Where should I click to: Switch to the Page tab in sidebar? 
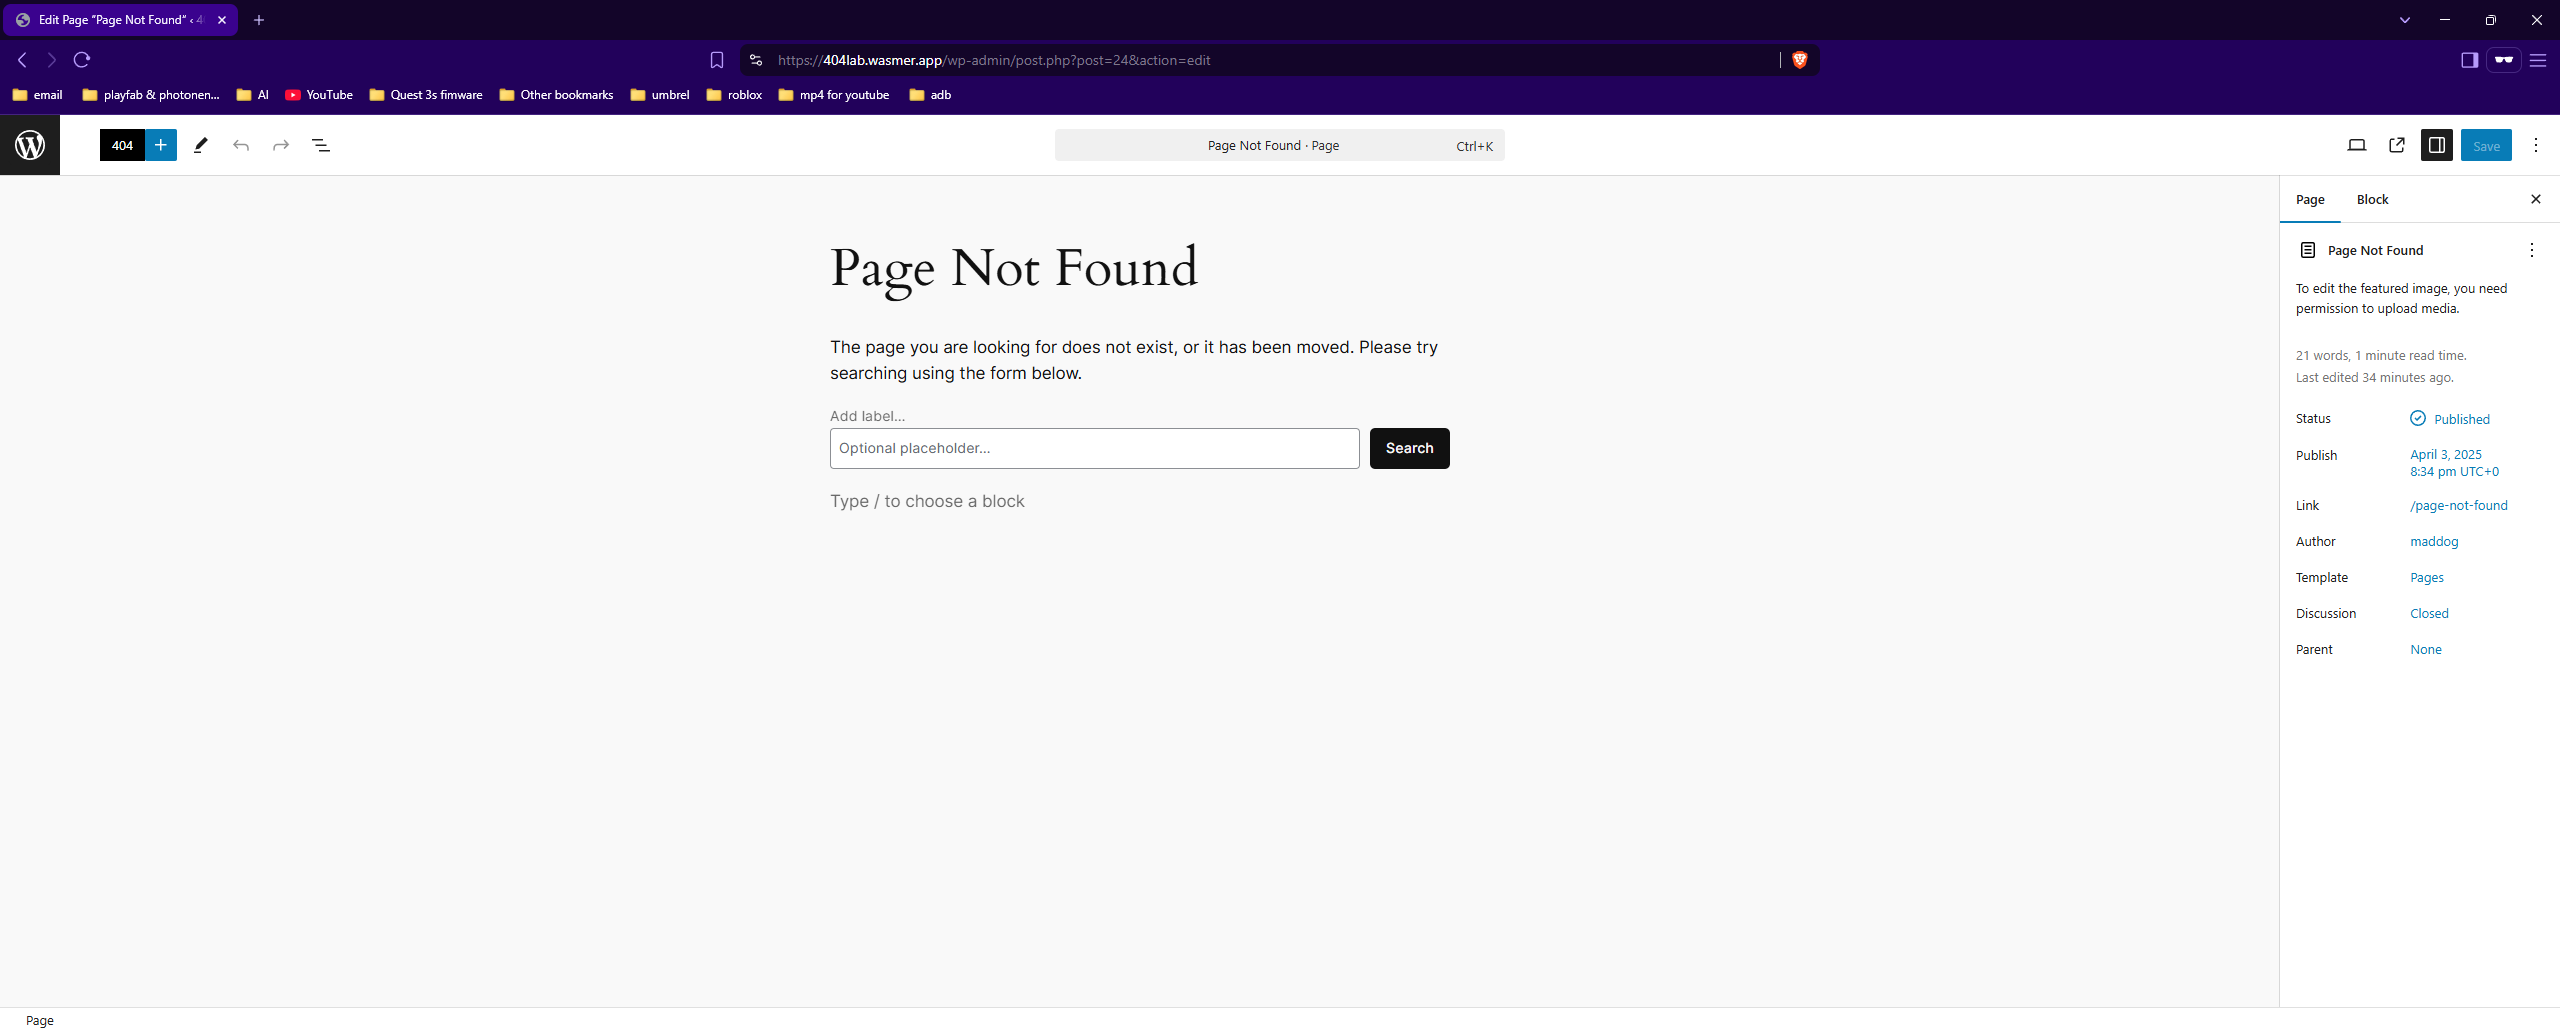pos(2310,199)
